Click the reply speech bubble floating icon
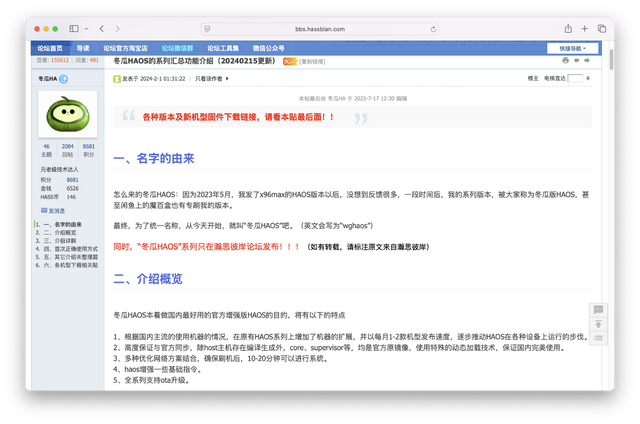Image resolution: width=640 pixels, height=424 pixels. (597, 311)
